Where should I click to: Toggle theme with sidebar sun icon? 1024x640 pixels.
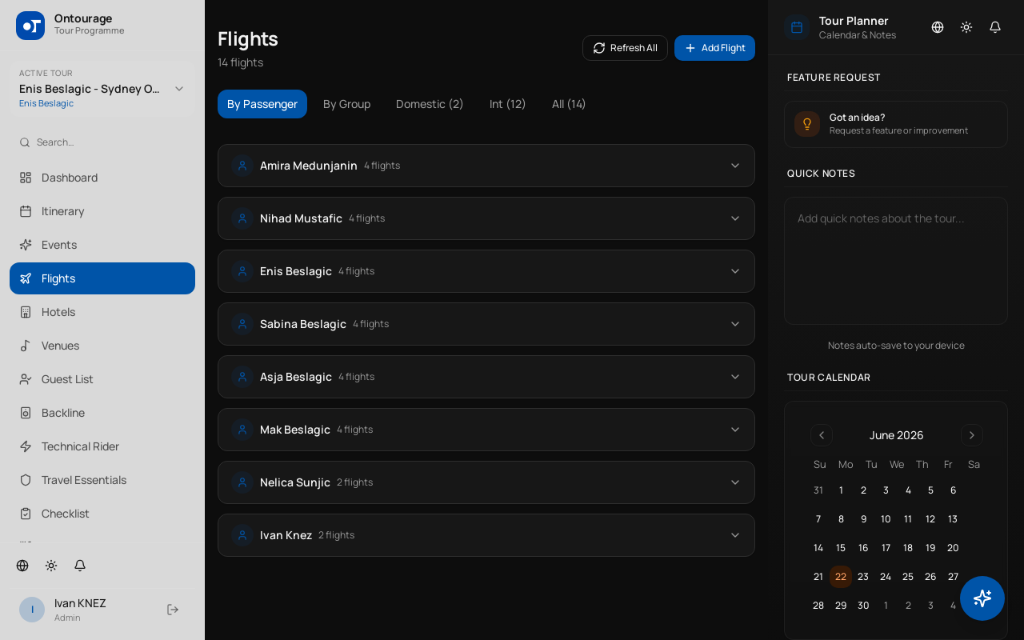51,566
